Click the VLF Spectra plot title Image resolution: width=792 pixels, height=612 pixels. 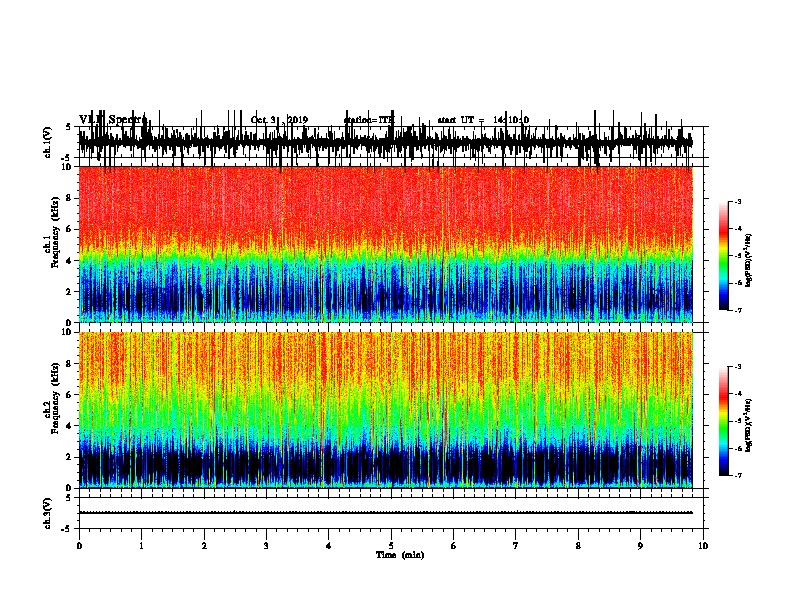coord(113,120)
